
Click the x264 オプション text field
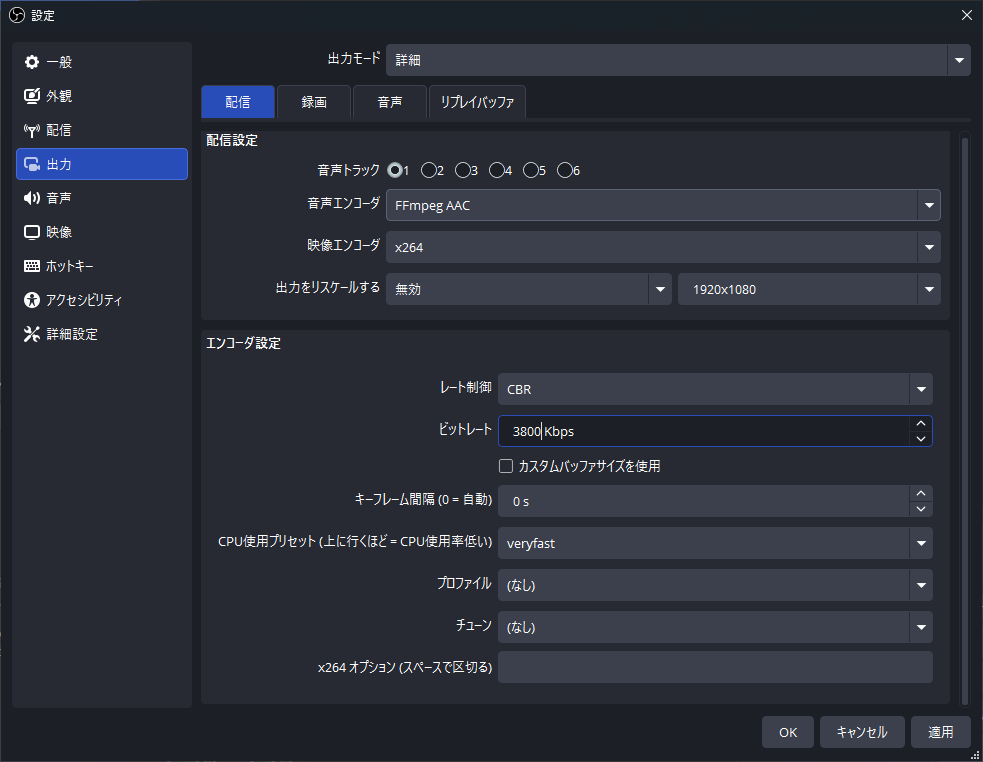tap(715, 667)
